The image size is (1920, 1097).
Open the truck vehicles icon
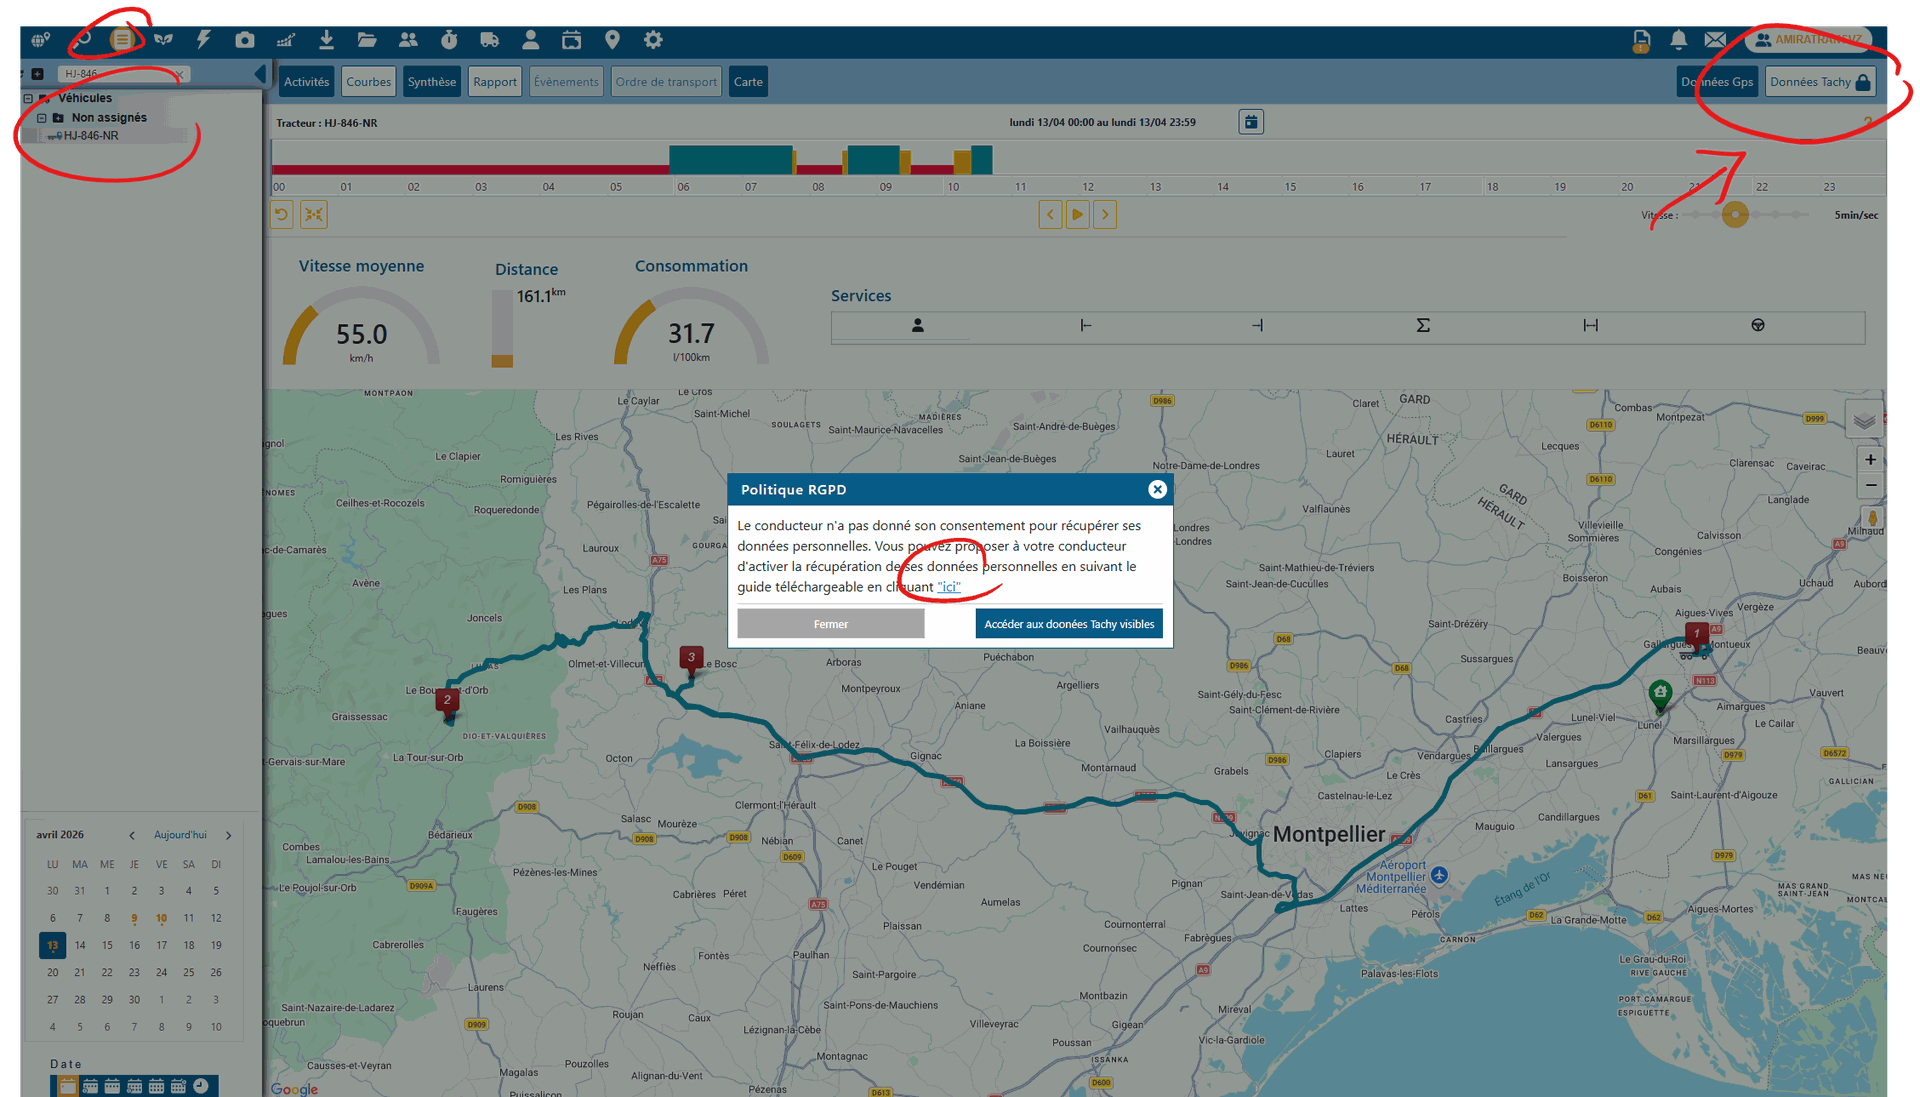point(489,40)
